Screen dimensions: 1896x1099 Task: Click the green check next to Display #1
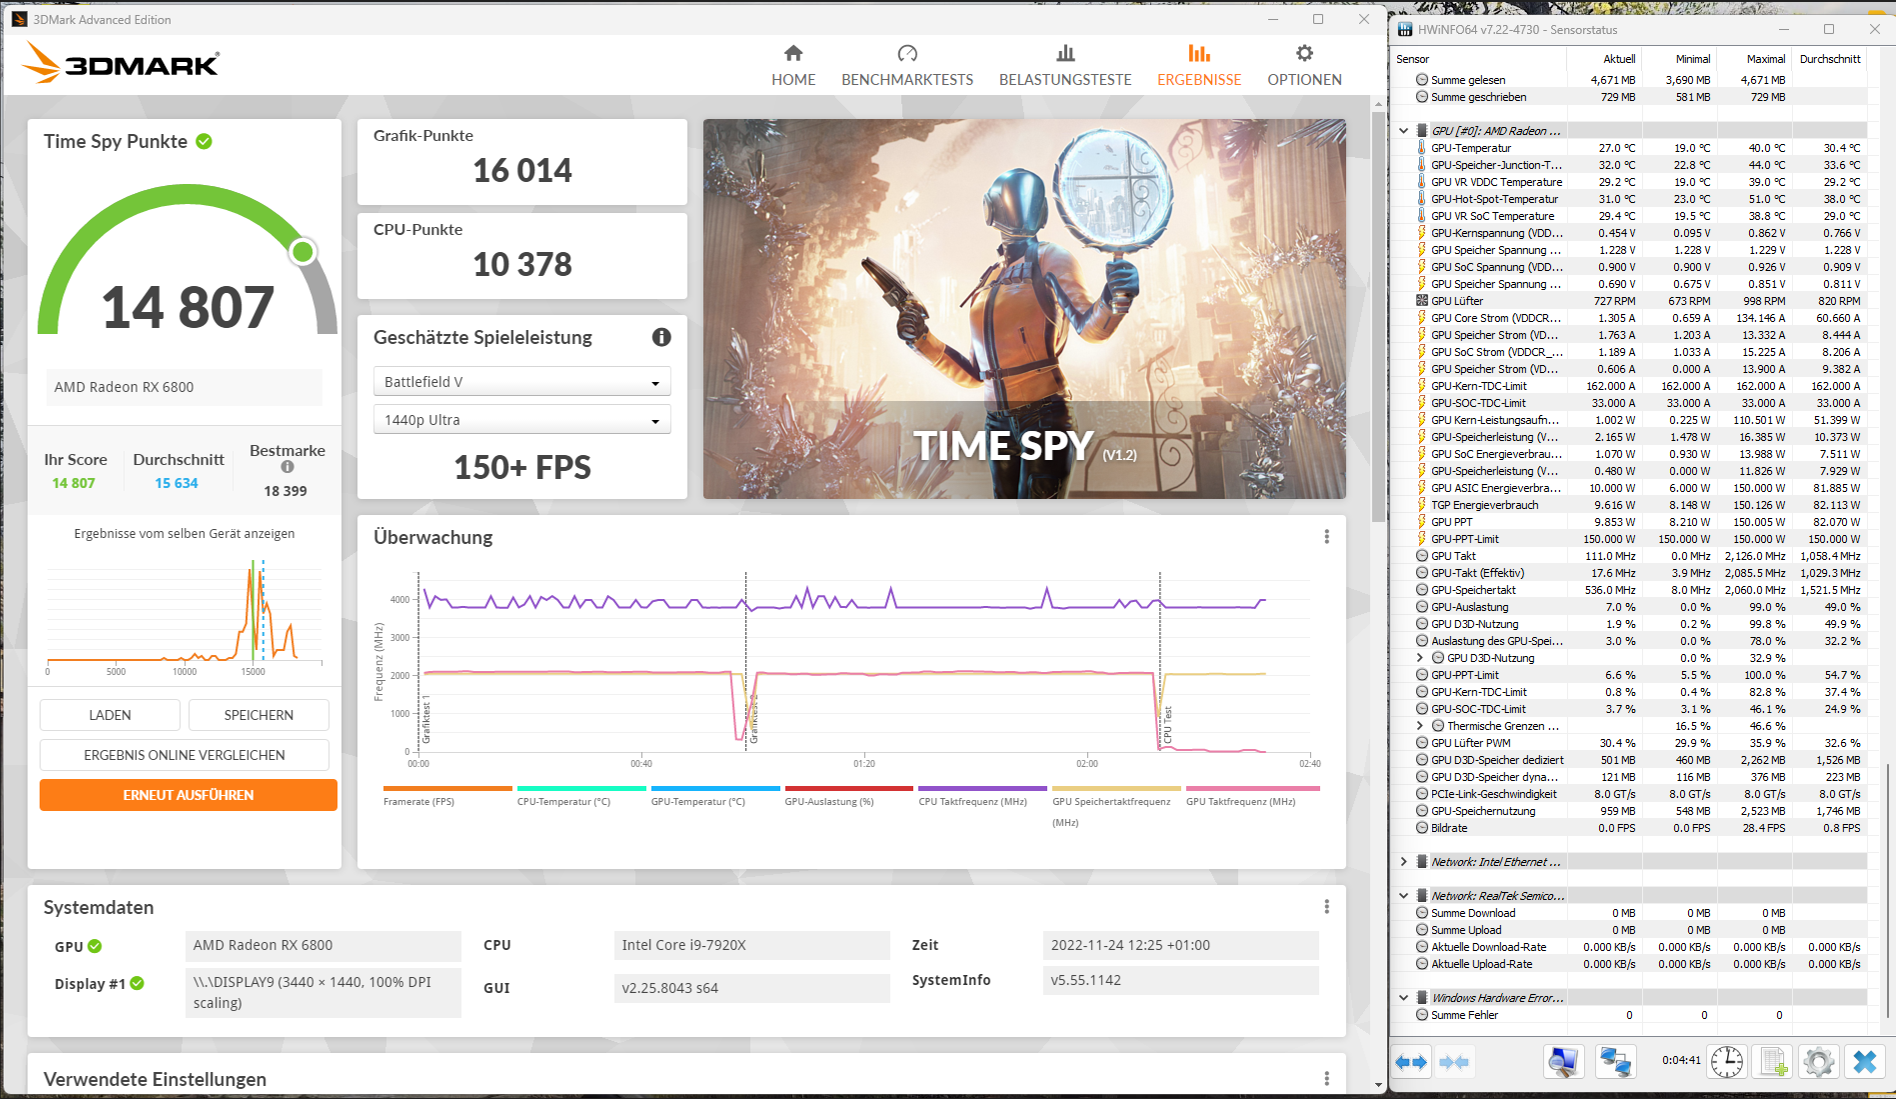(137, 983)
